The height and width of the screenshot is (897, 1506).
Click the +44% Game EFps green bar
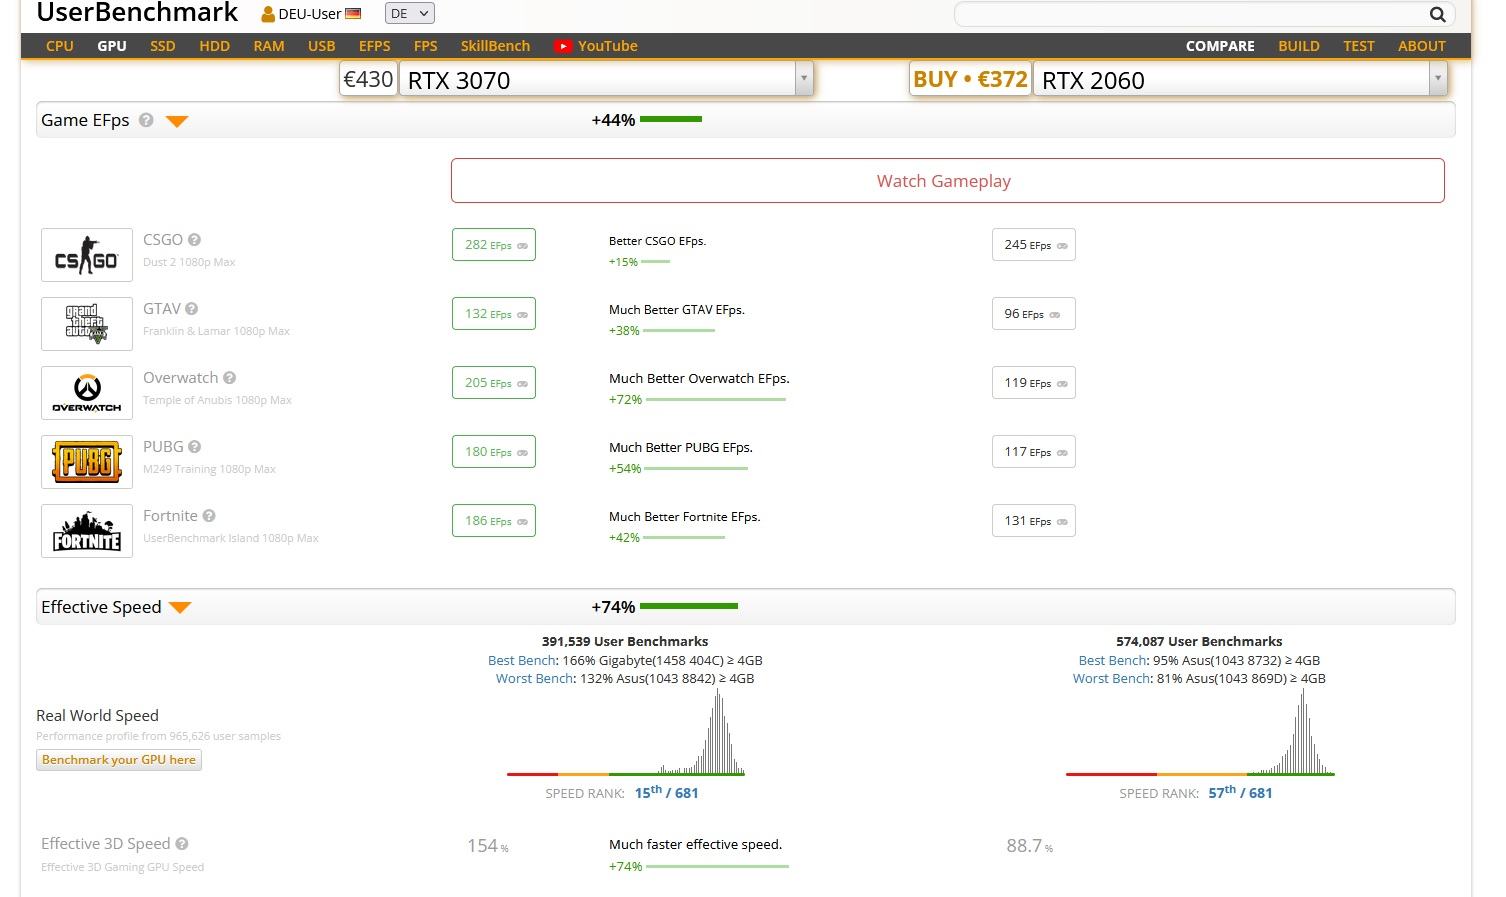[x=671, y=119]
